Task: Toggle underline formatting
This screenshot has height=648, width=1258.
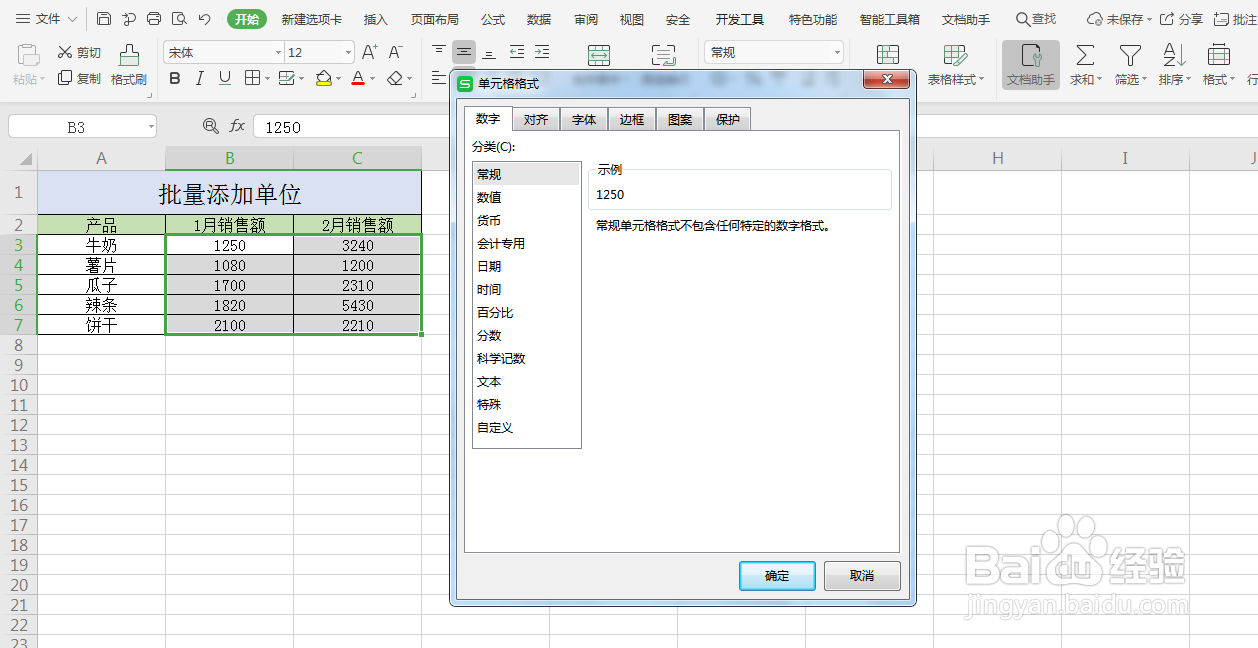Action: pyautogui.click(x=225, y=77)
